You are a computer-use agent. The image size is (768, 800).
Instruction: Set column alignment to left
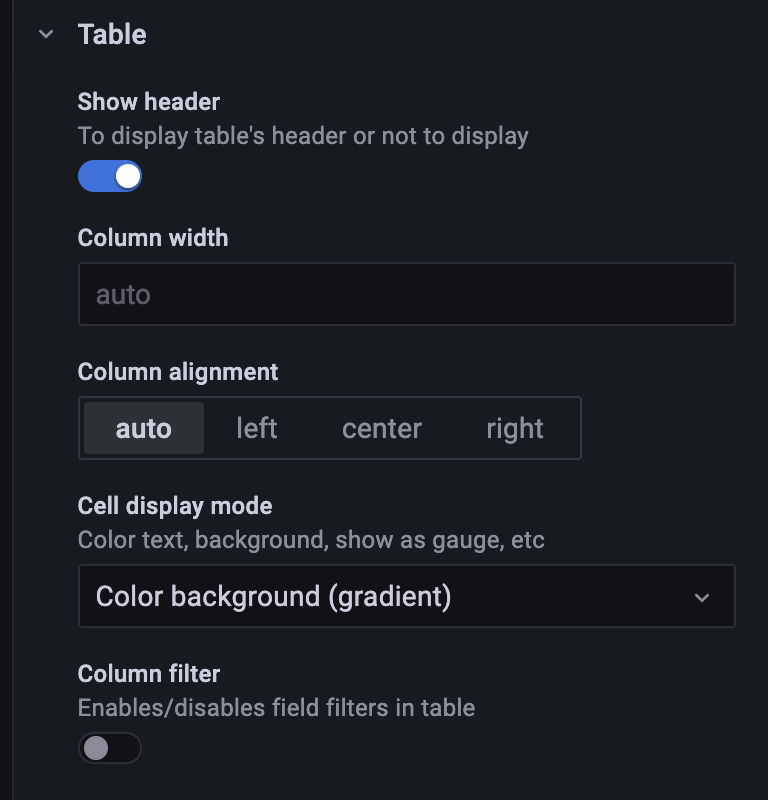click(257, 429)
